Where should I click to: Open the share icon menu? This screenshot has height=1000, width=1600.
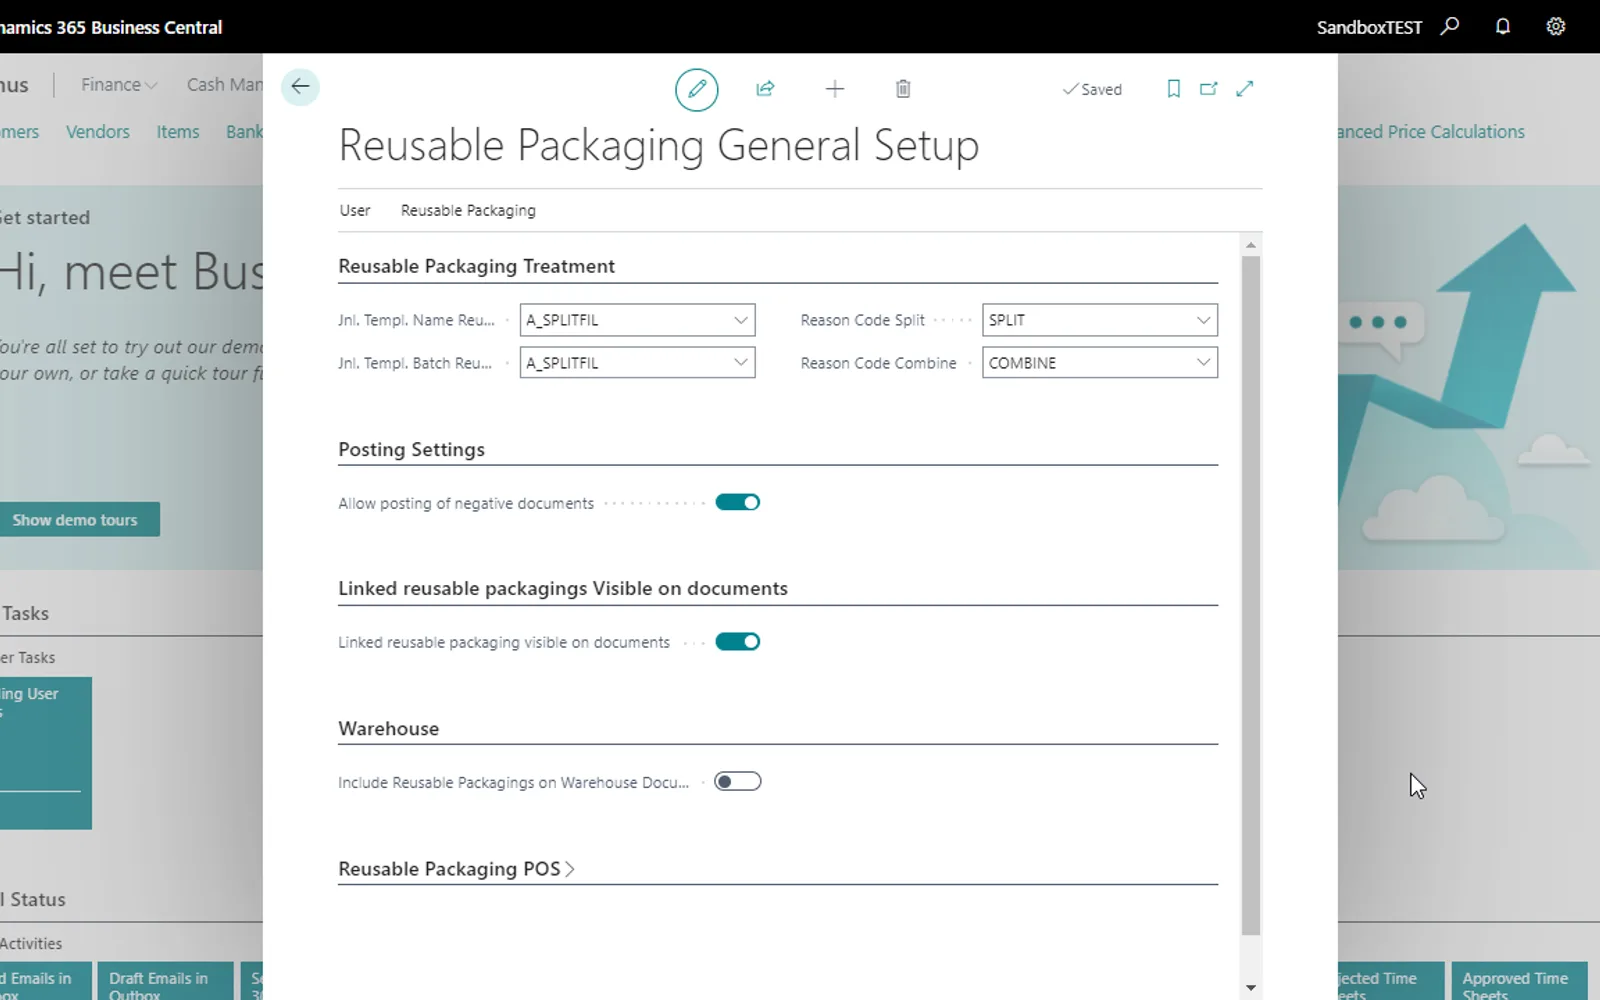[x=765, y=89]
